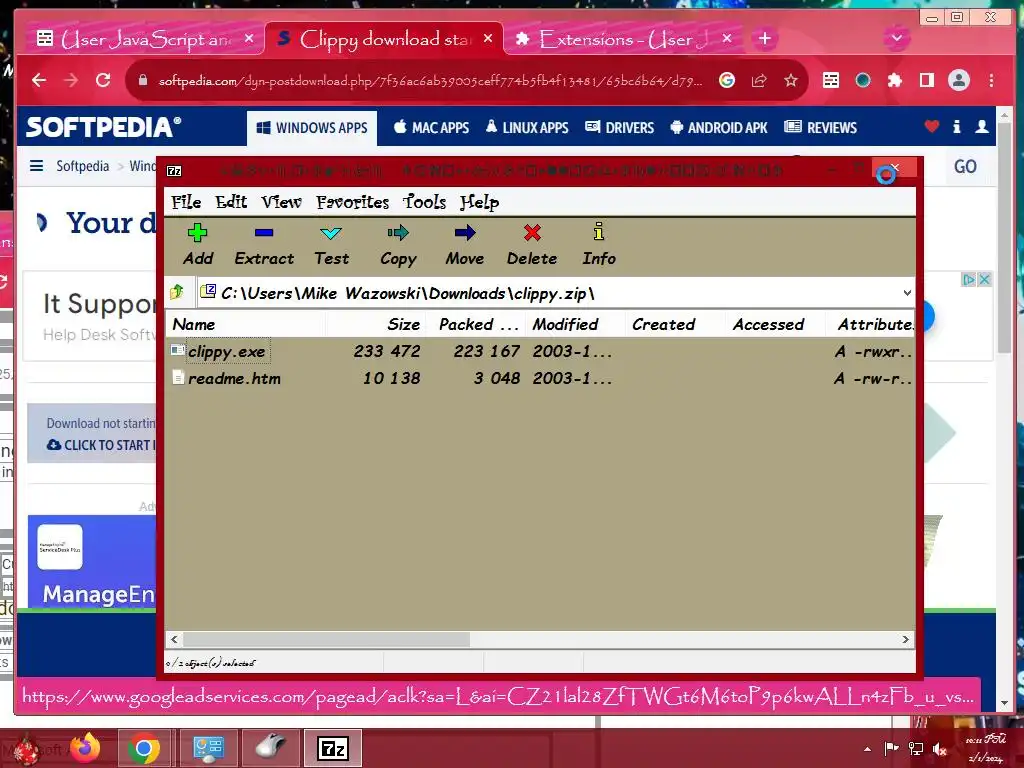Switch to the User JavaScript browser tab
Screen dimensions: 1024x768
pyautogui.click(x=145, y=39)
